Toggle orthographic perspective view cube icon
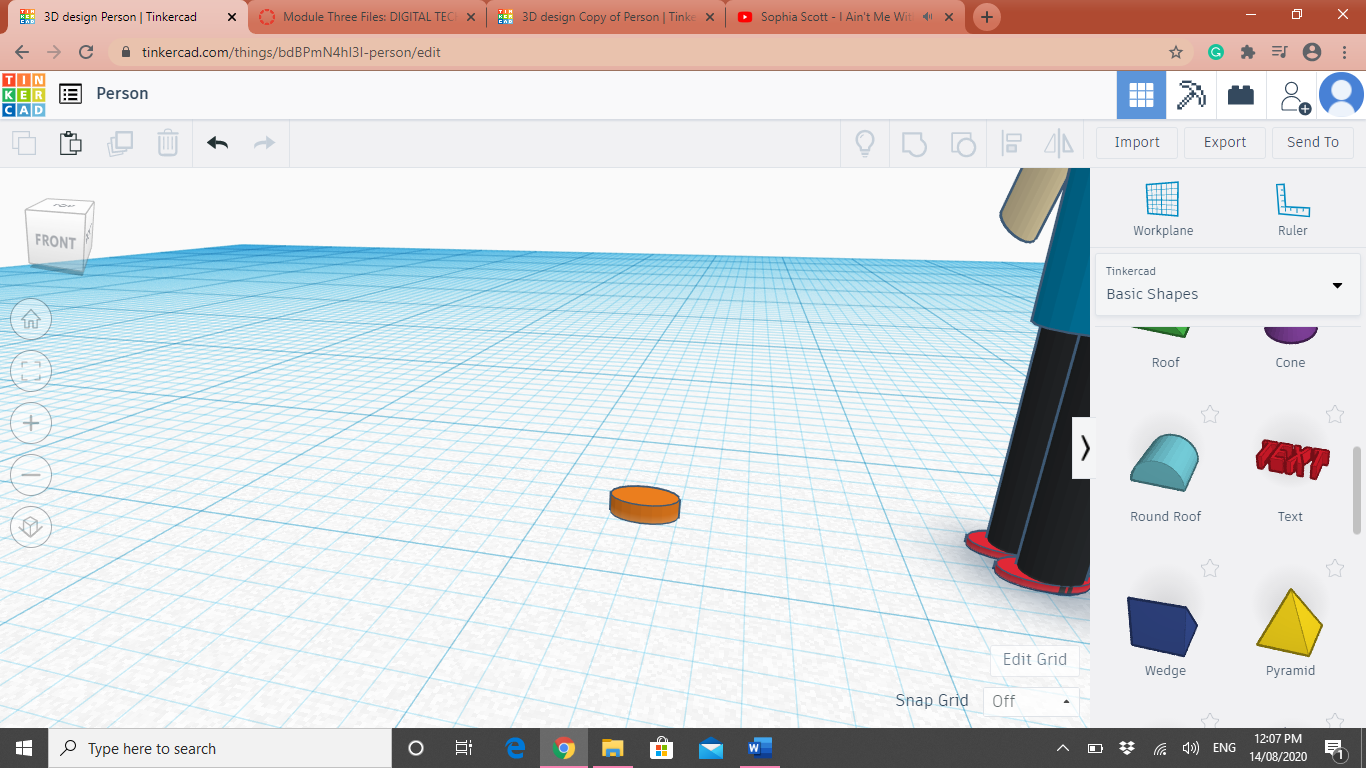Image resolution: width=1366 pixels, height=768 pixels. point(31,527)
